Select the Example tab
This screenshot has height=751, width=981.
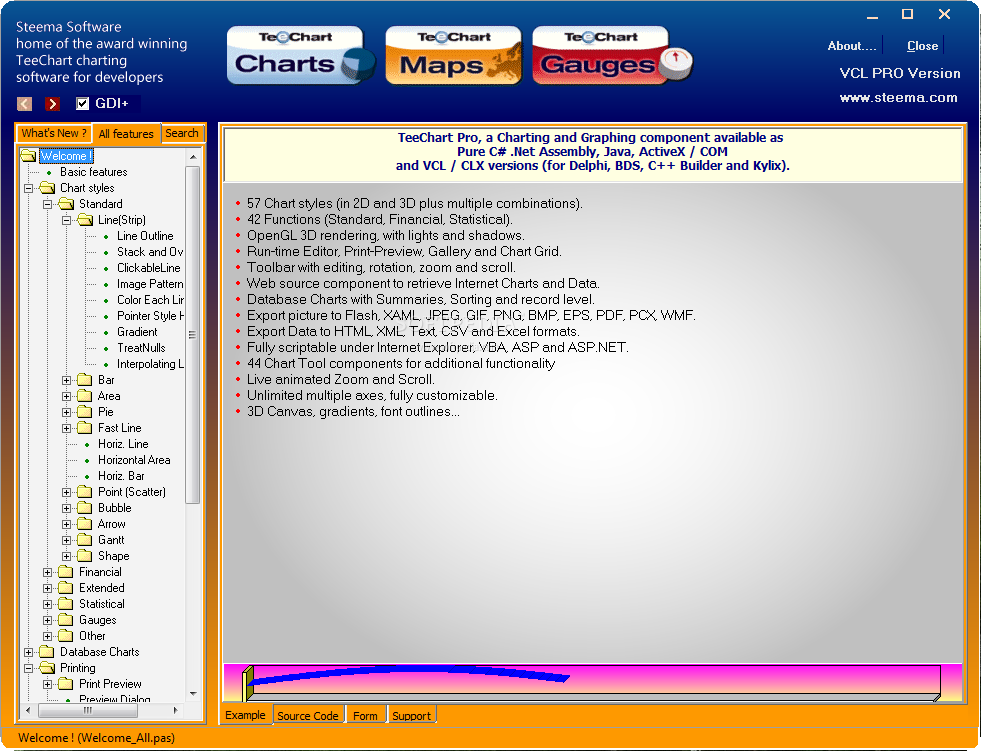point(245,715)
